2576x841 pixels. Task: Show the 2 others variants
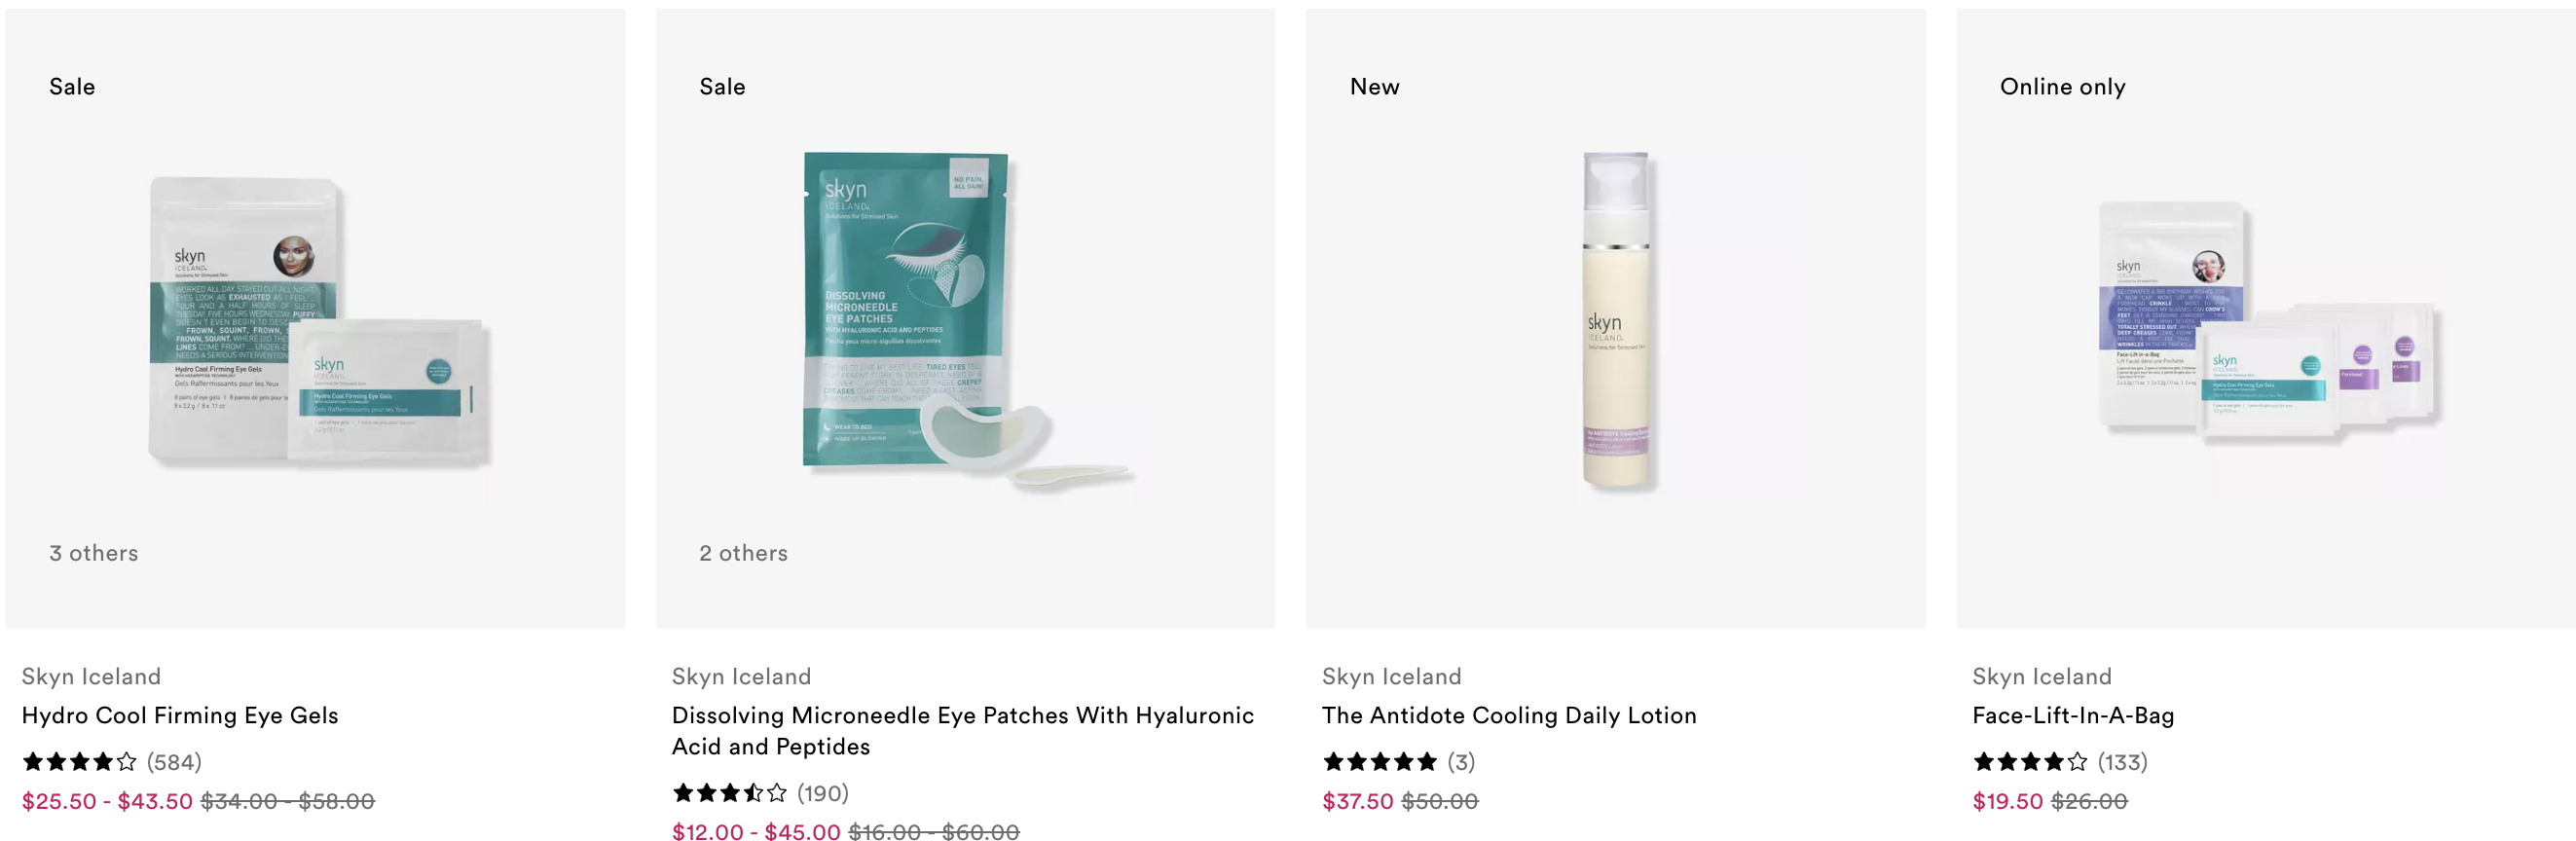pyautogui.click(x=743, y=553)
